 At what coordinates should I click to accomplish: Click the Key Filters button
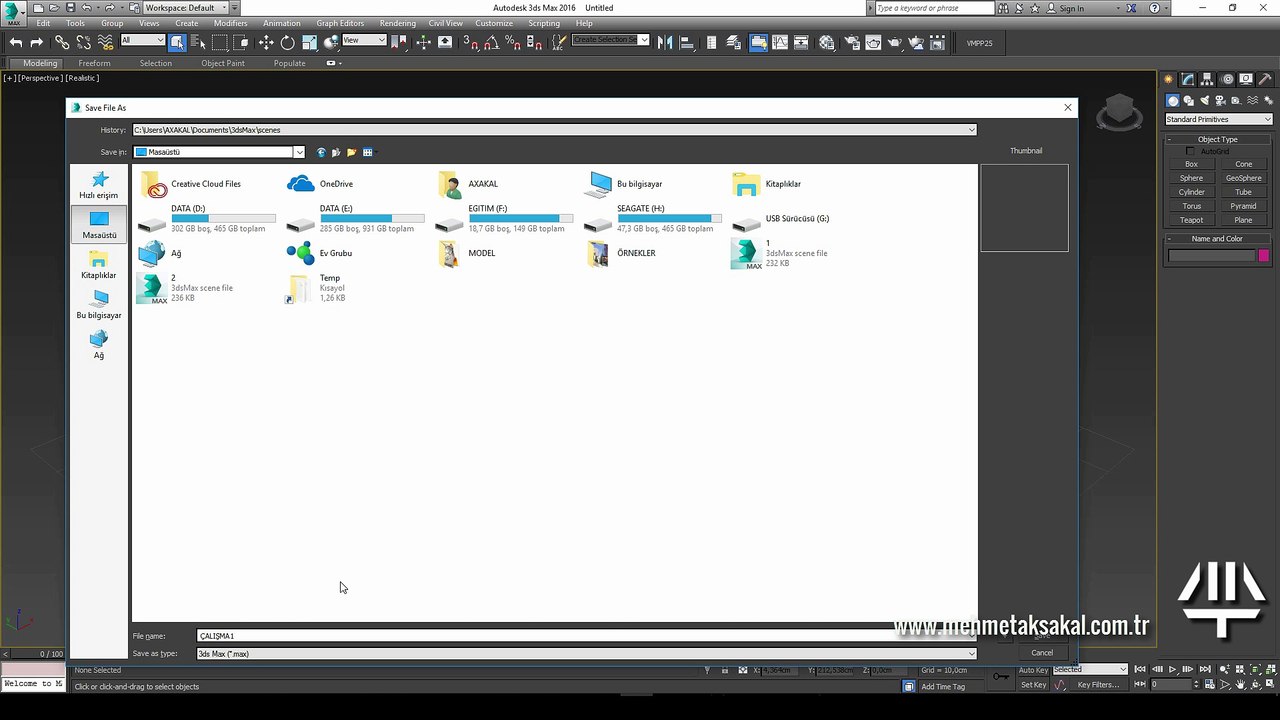tap(1098, 685)
